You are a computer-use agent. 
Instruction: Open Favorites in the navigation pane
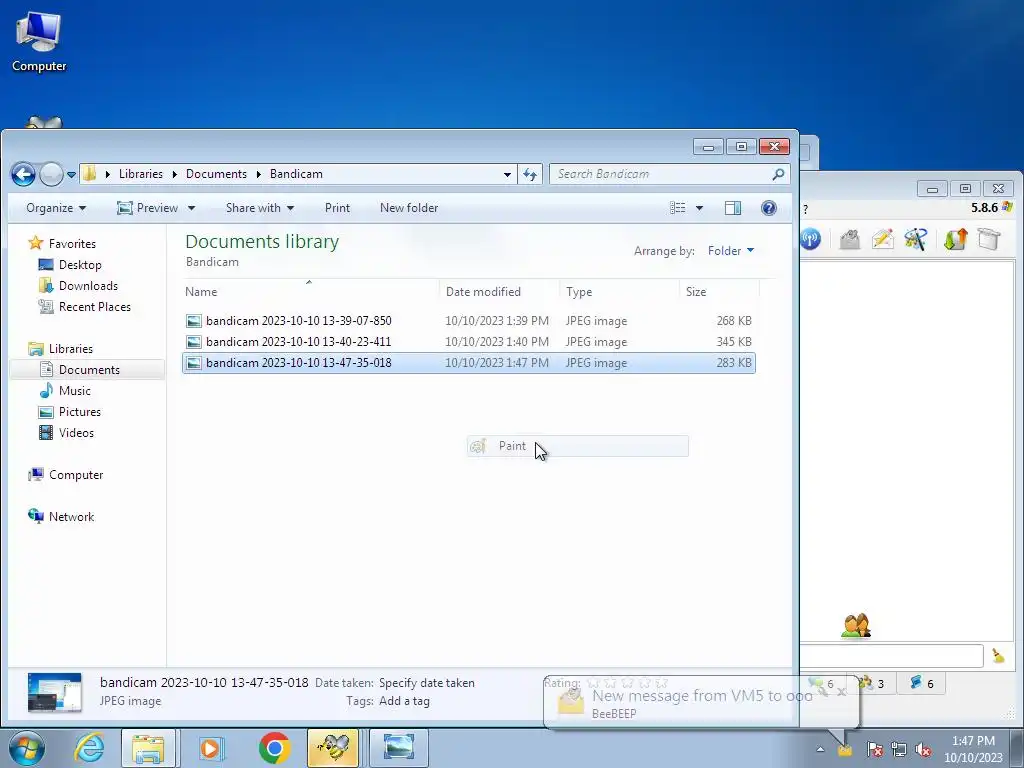tap(72, 244)
